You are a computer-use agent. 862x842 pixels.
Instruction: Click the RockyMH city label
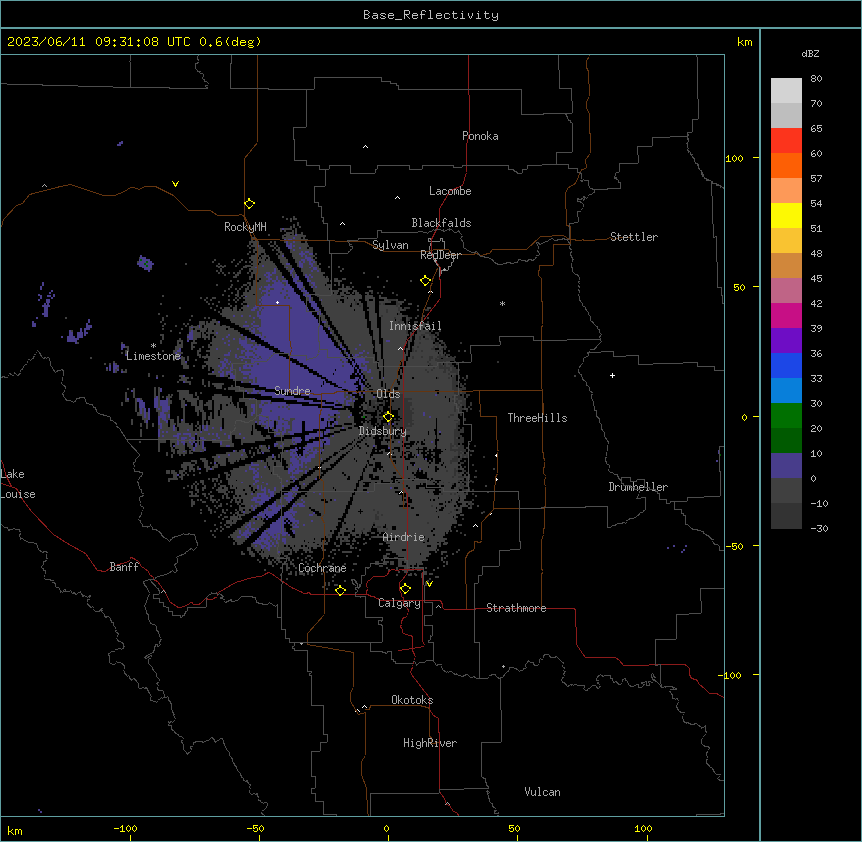pos(245,227)
